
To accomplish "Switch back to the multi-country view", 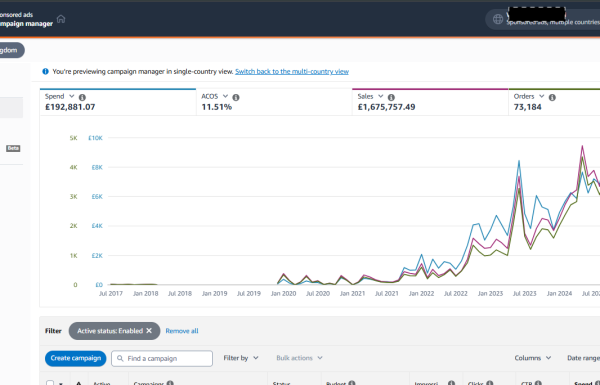I will [292, 71].
